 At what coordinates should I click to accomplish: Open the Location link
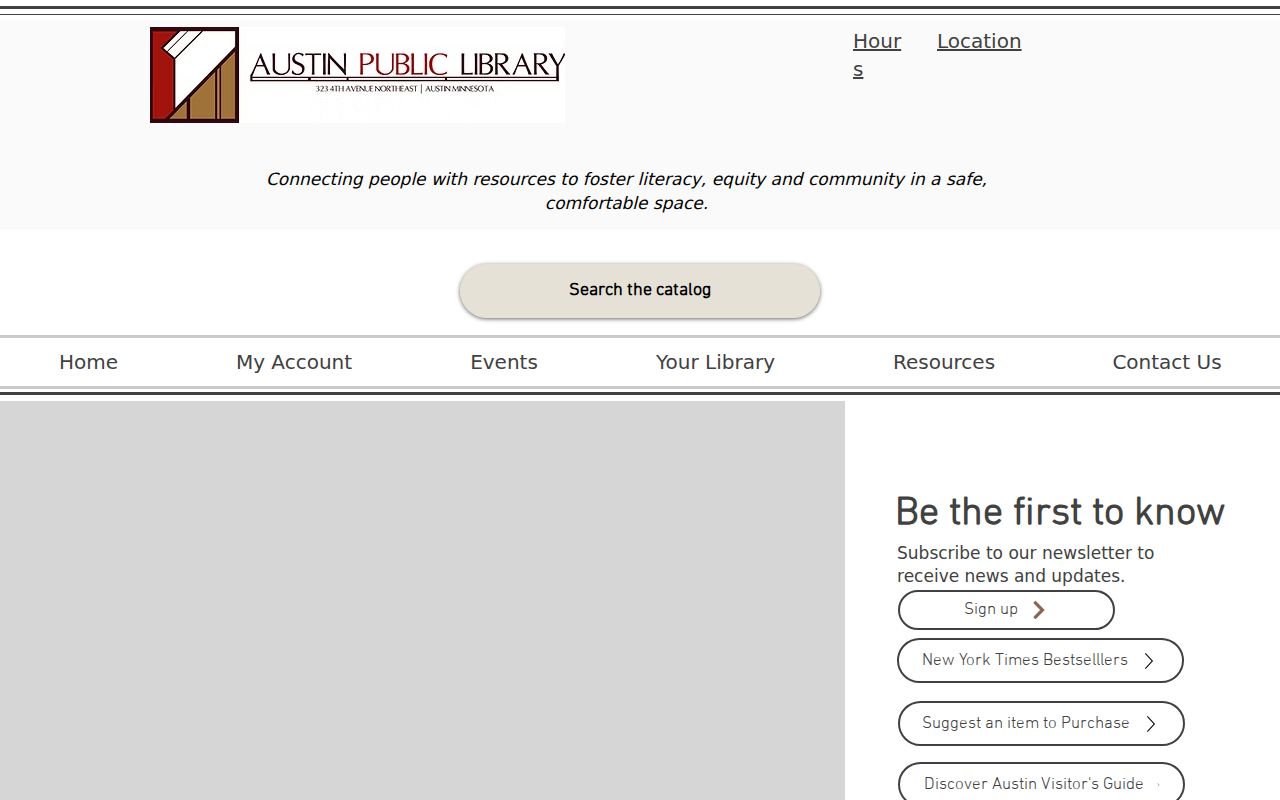[x=979, y=41]
